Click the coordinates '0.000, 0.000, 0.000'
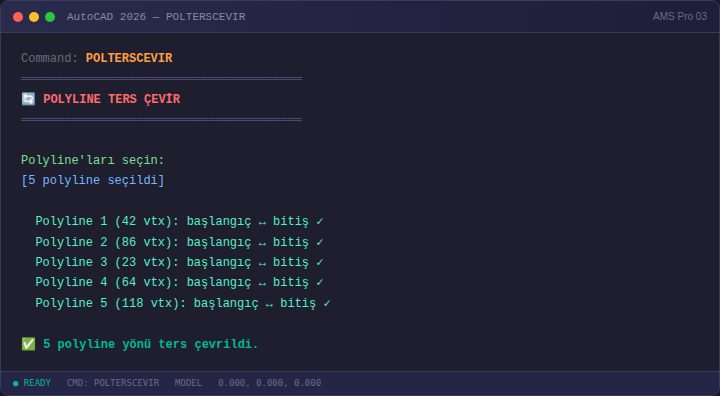 (270, 383)
